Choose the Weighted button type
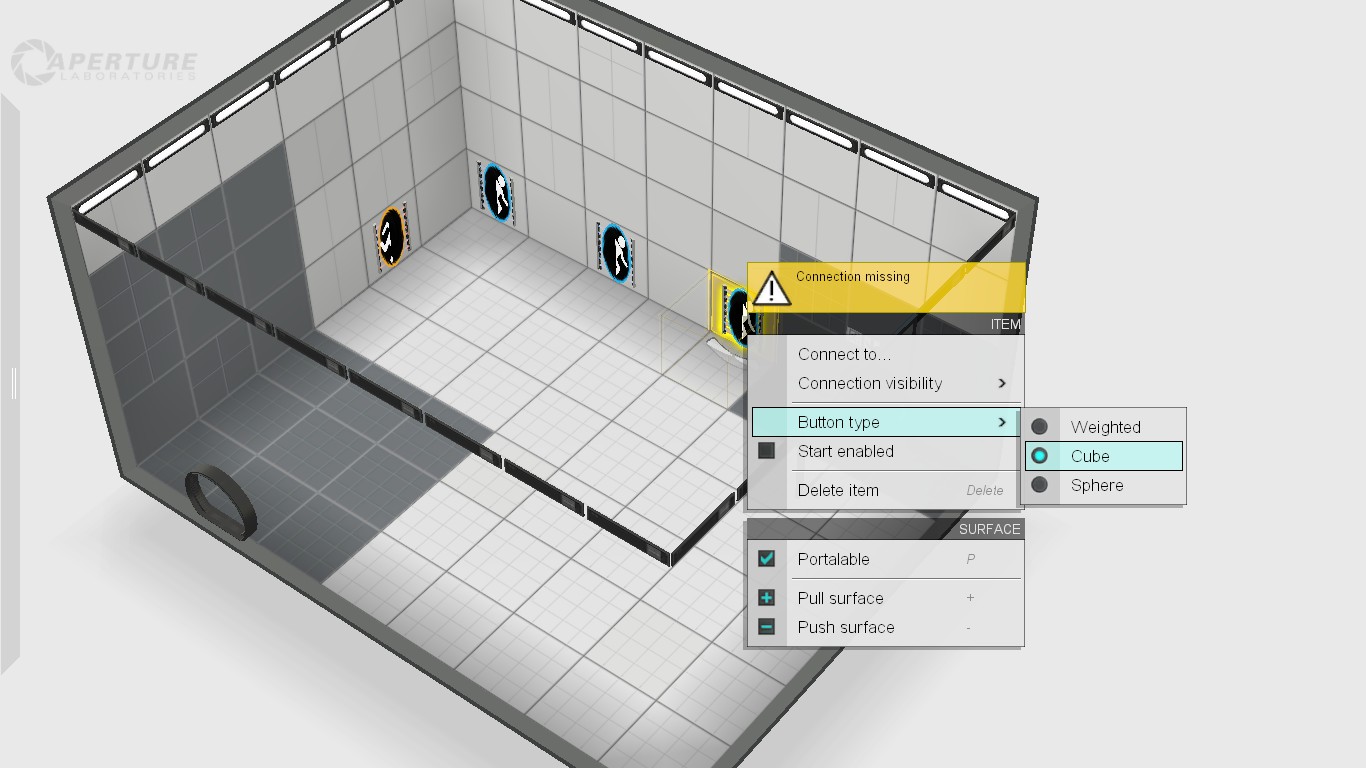This screenshot has height=768, width=1366. (1104, 427)
